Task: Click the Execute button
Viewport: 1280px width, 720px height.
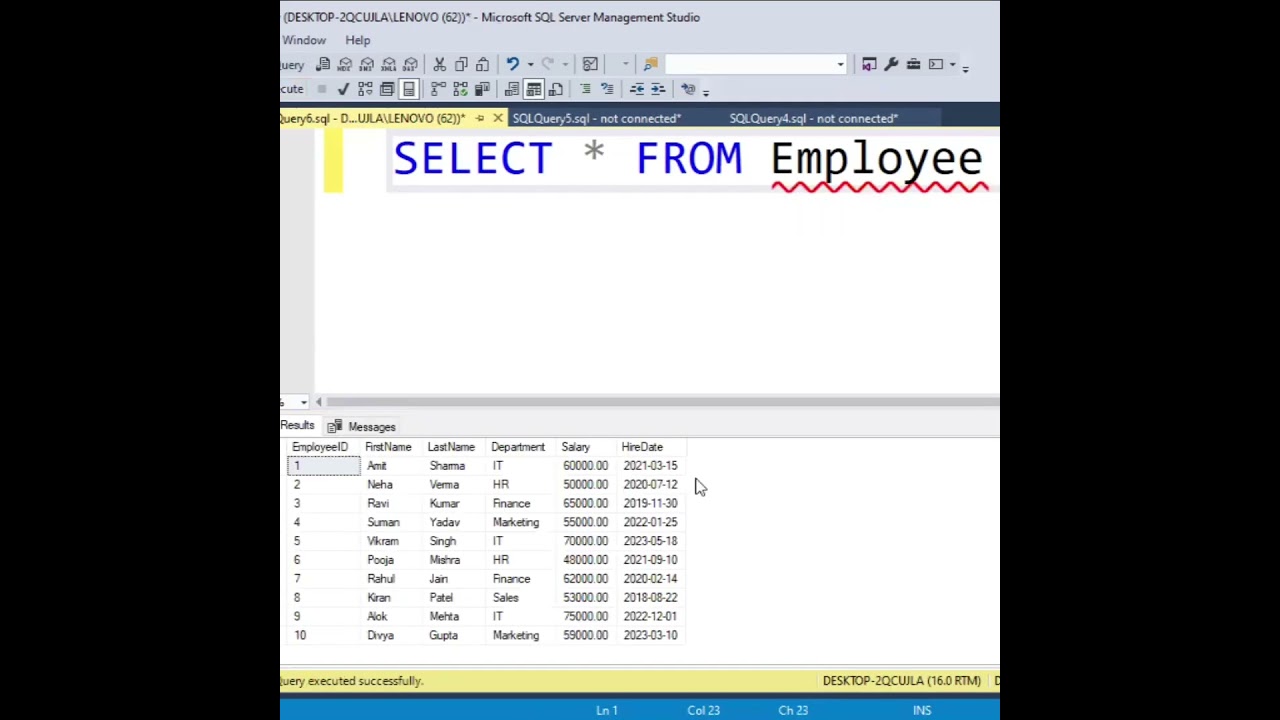Action: 292,89
